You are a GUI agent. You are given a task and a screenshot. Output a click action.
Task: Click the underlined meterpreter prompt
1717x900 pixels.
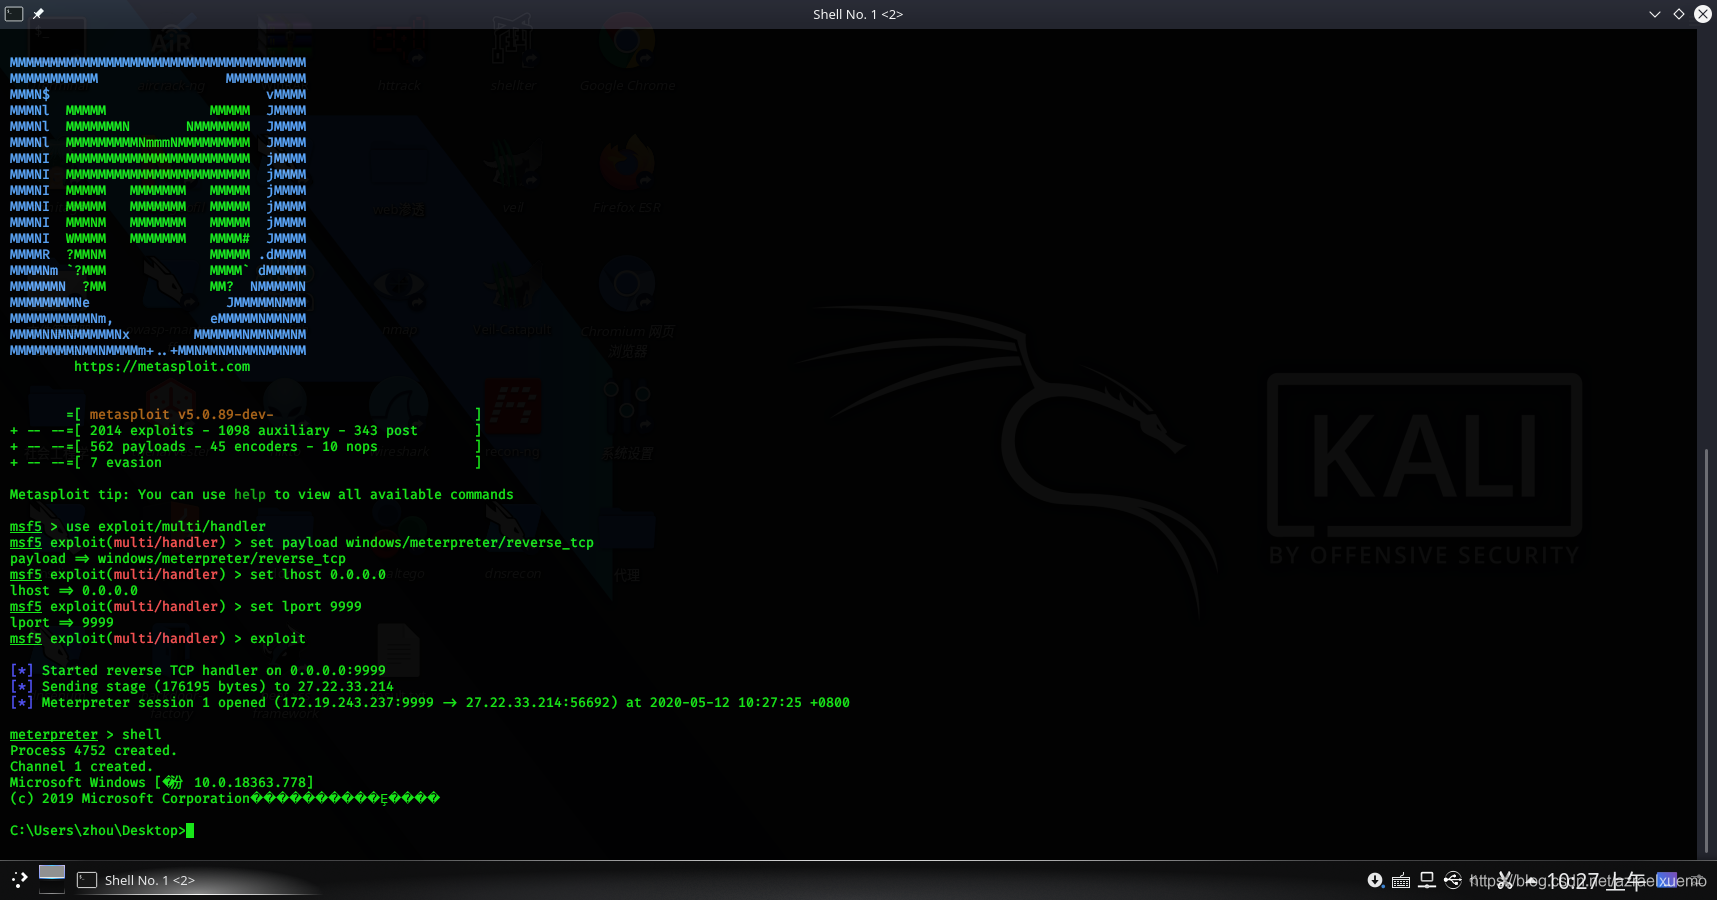(54, 735)
